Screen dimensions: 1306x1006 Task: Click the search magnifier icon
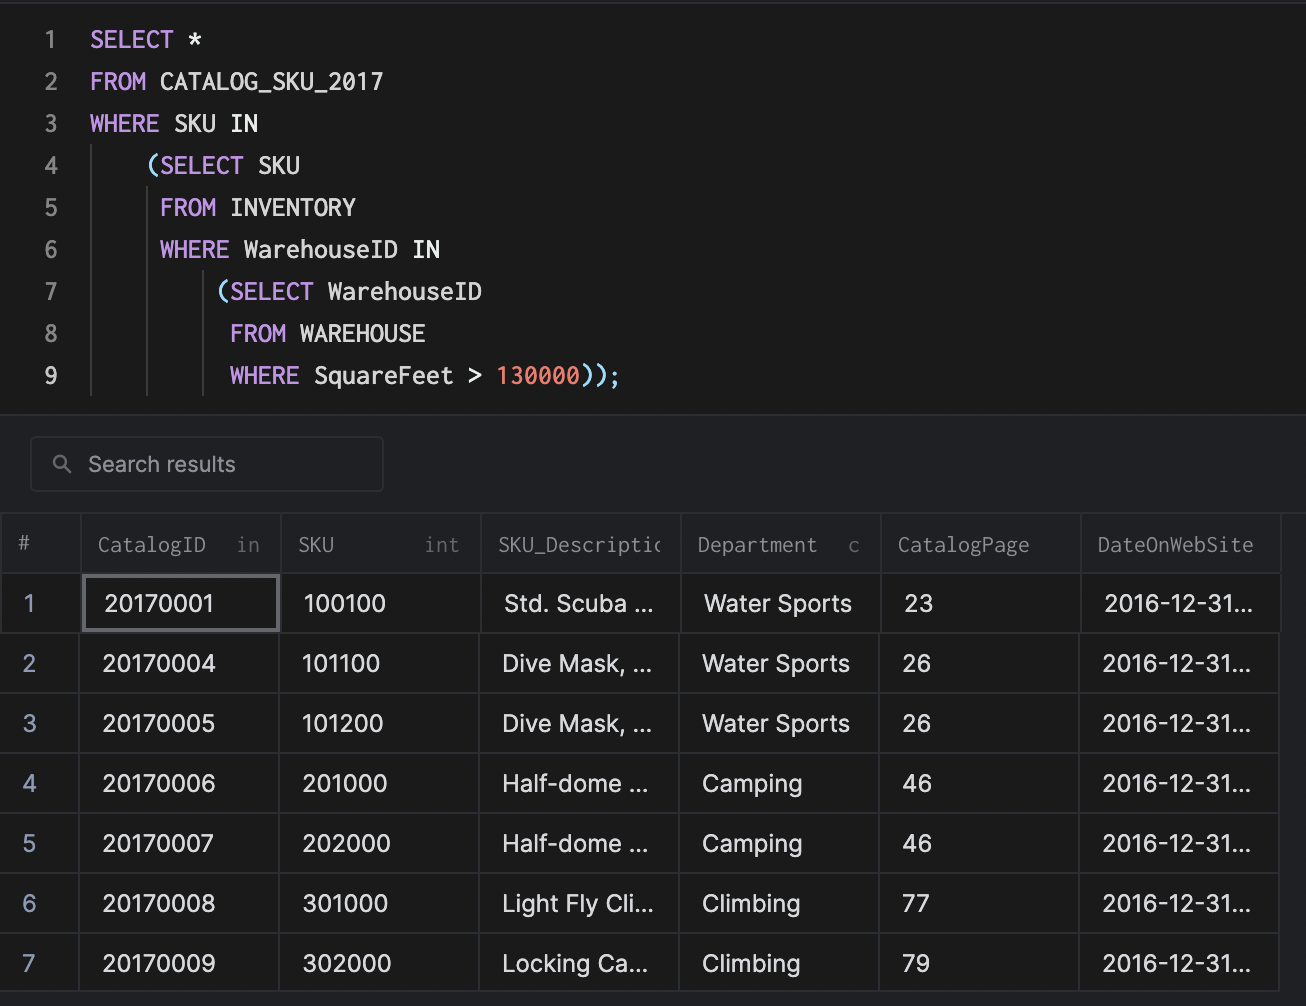point(62,464)
